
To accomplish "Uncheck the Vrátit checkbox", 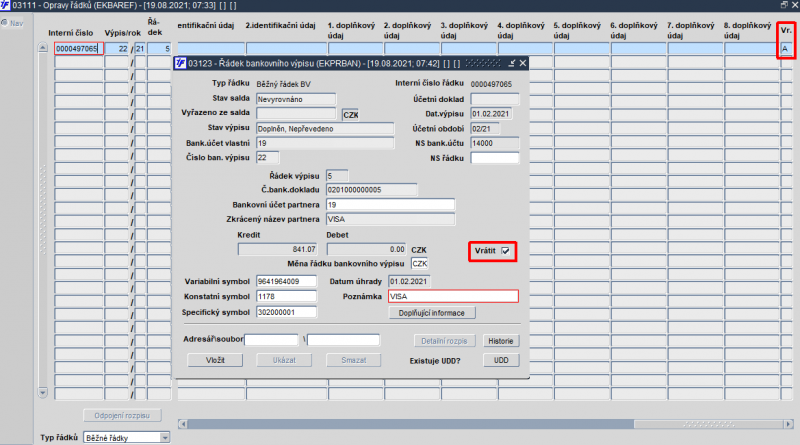I will coord(505,251).
